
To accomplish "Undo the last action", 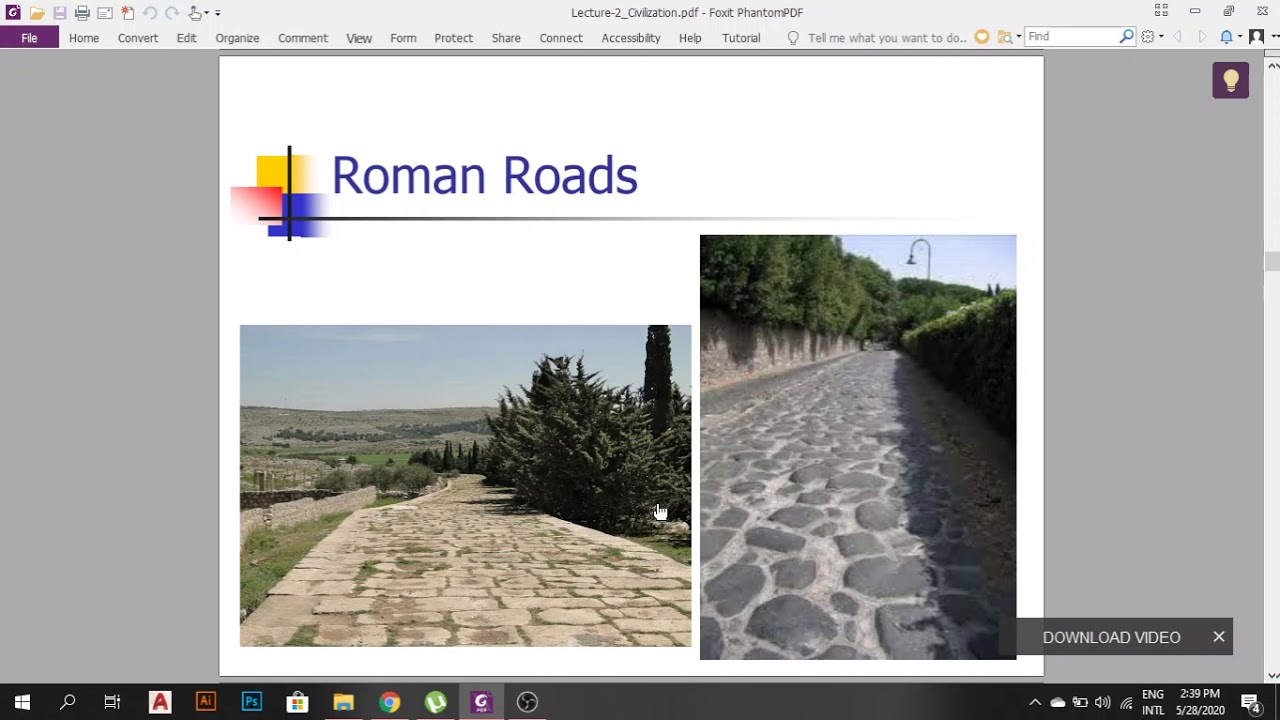I will (x=150, y=13).
